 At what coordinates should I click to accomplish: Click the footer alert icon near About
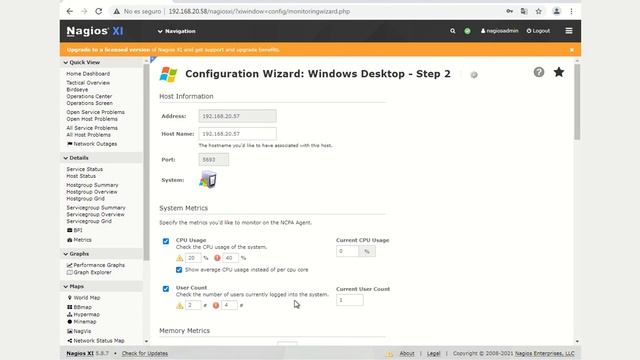[x=389, y=354]
